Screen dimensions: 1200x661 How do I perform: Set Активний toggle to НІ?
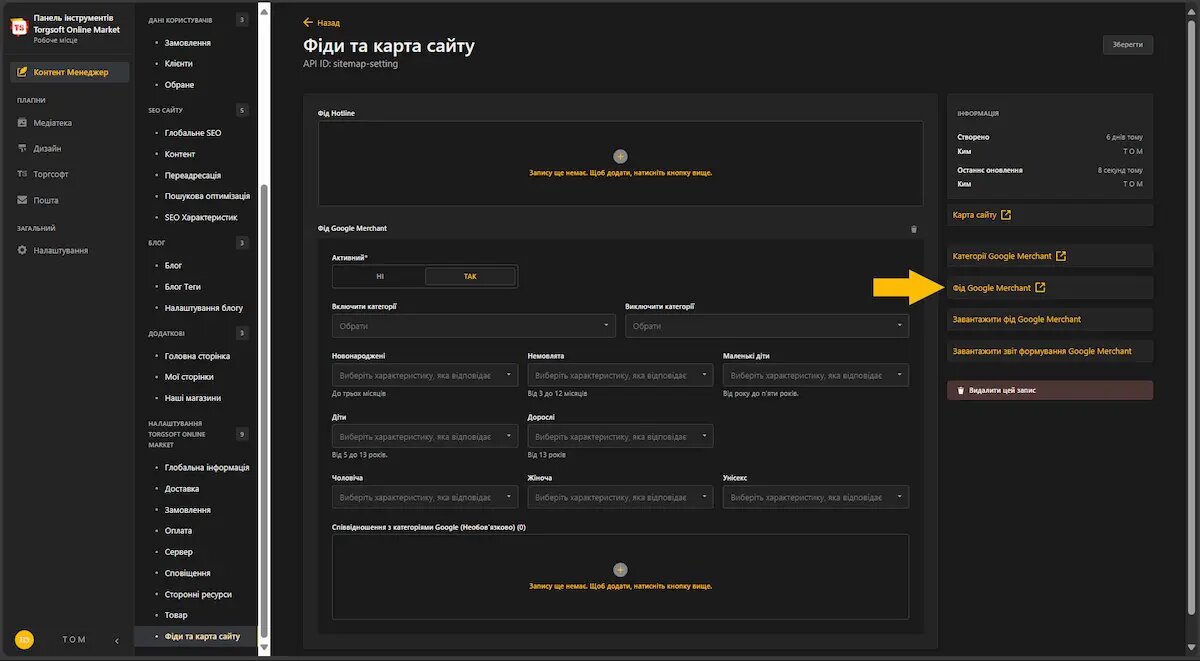pyautogui.click(x=379, y=275)
